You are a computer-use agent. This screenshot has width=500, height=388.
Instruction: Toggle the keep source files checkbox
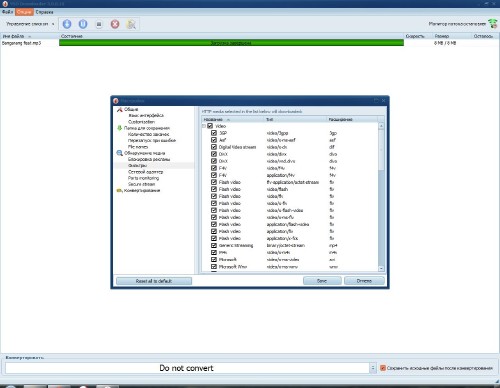click(x=383, y=368)
